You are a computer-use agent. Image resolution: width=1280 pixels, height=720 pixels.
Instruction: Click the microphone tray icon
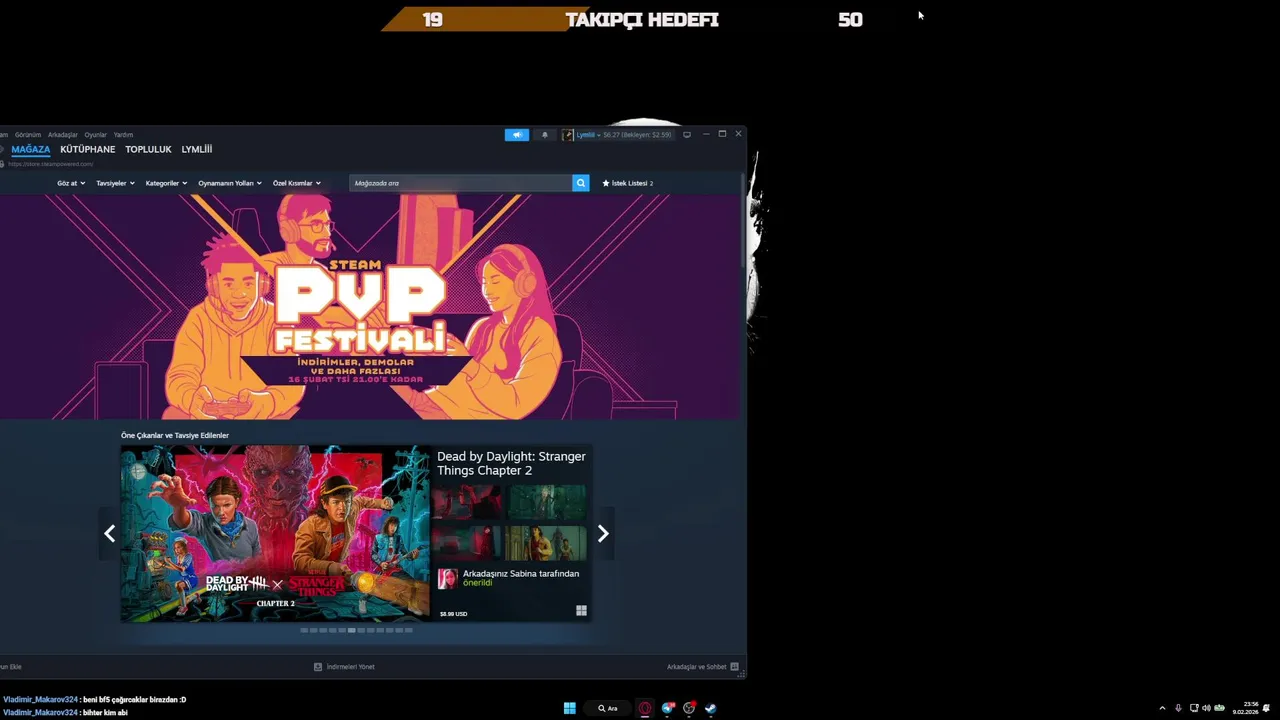click(x=1178, y=708)
